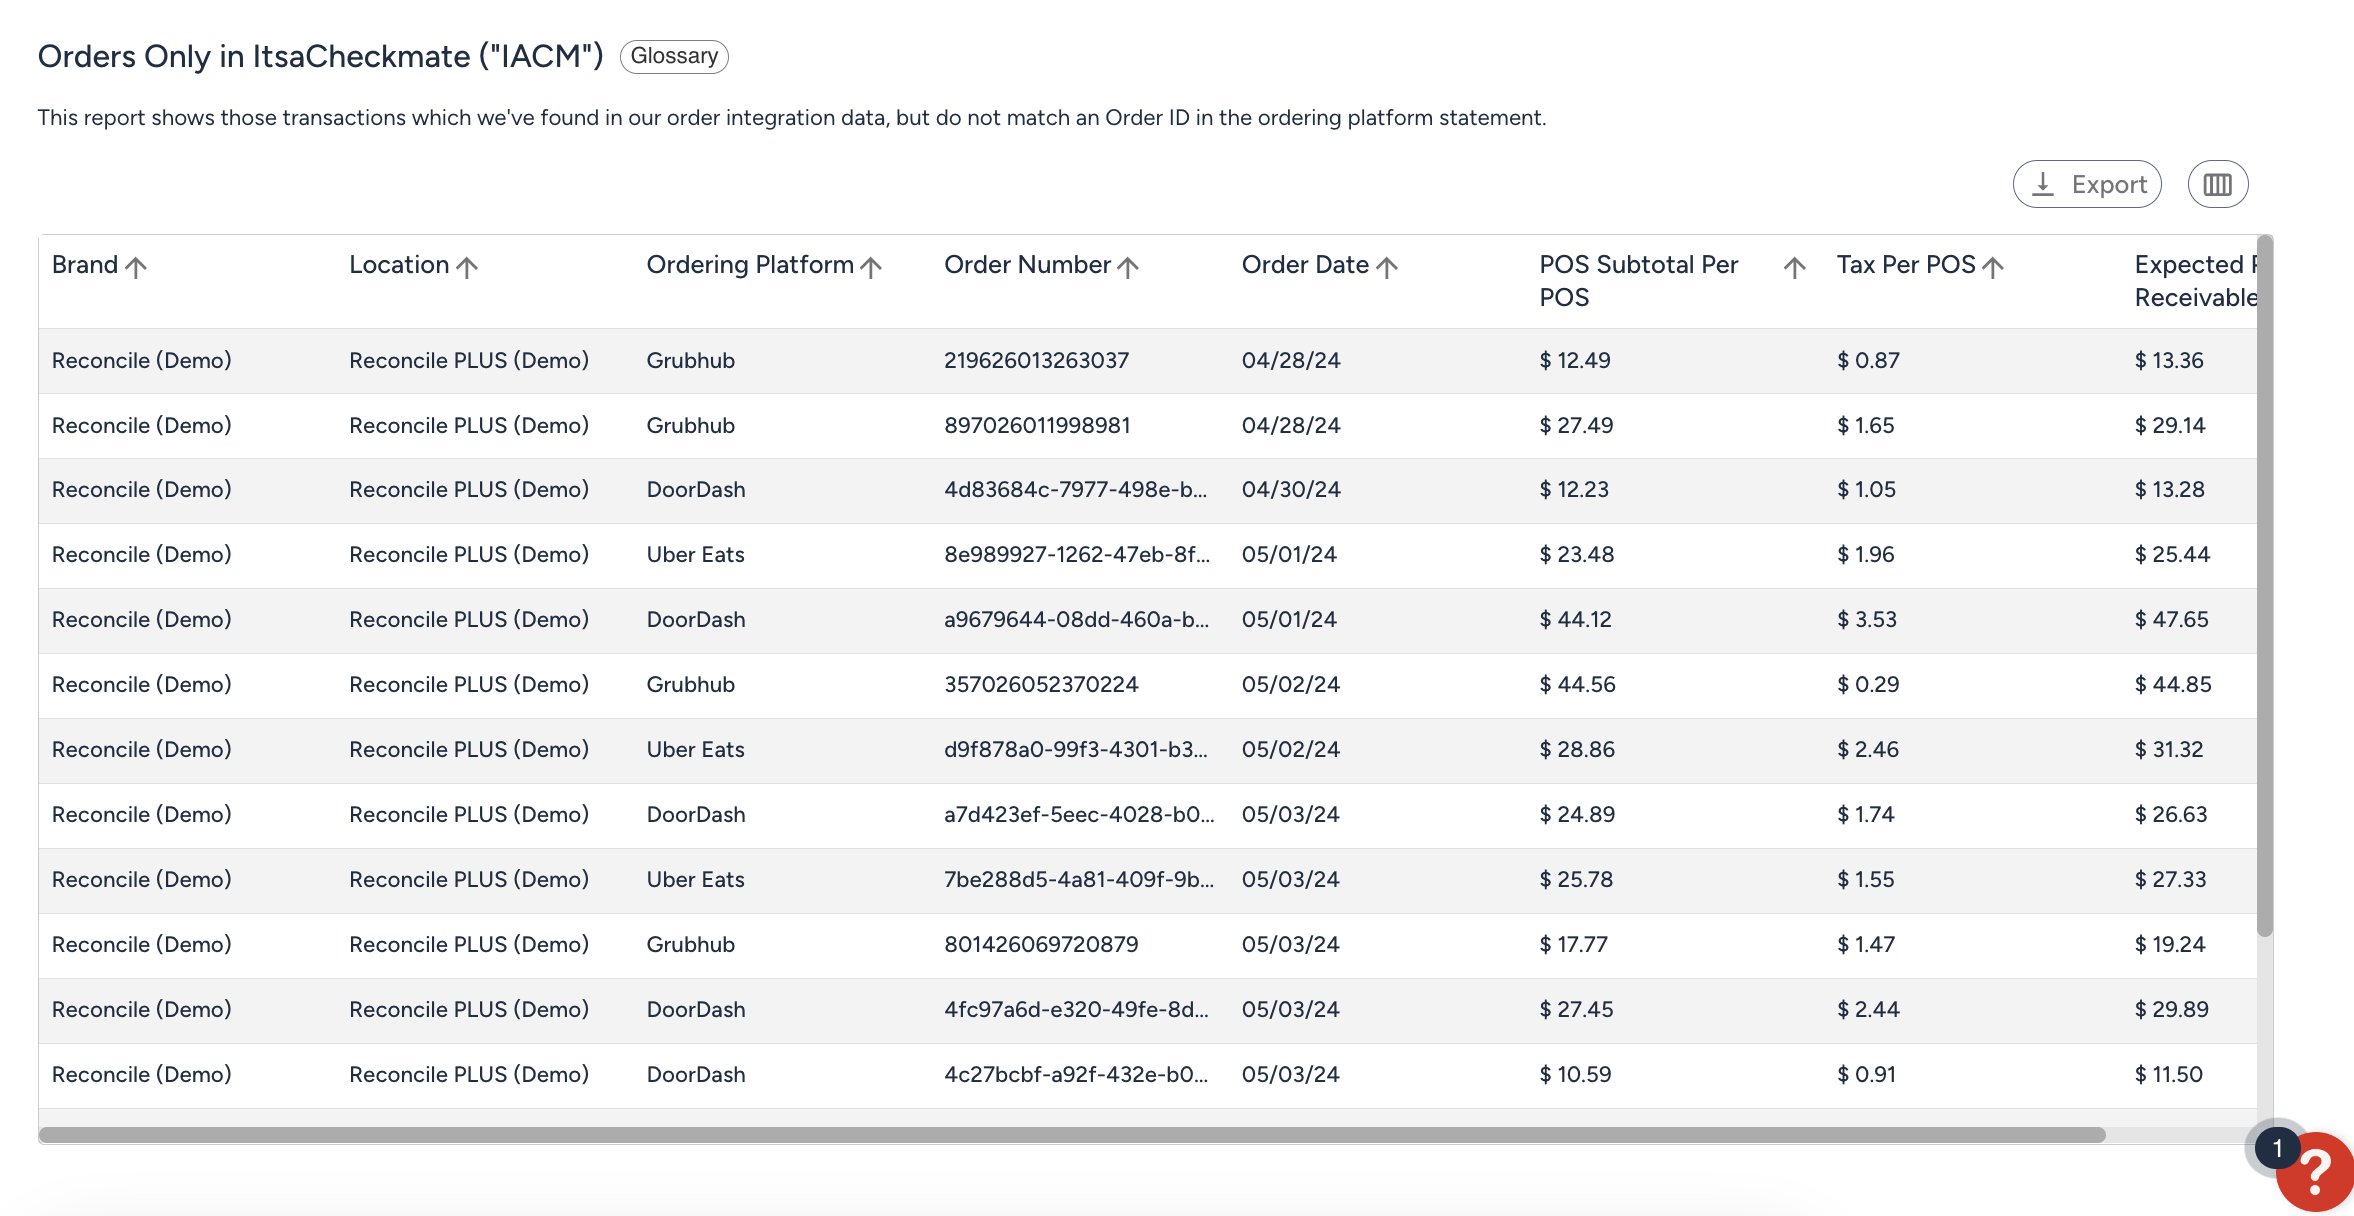Click the Location column header
2354x1216 pixels.
coord(399,265)
